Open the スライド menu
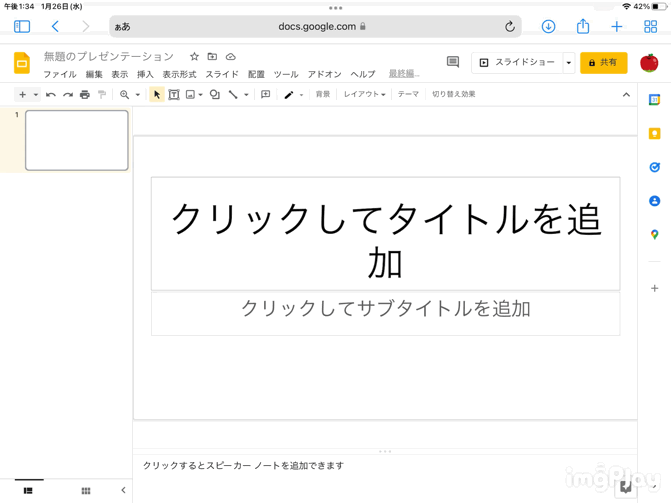Screen dimensions: 671x503 [222, 74]
